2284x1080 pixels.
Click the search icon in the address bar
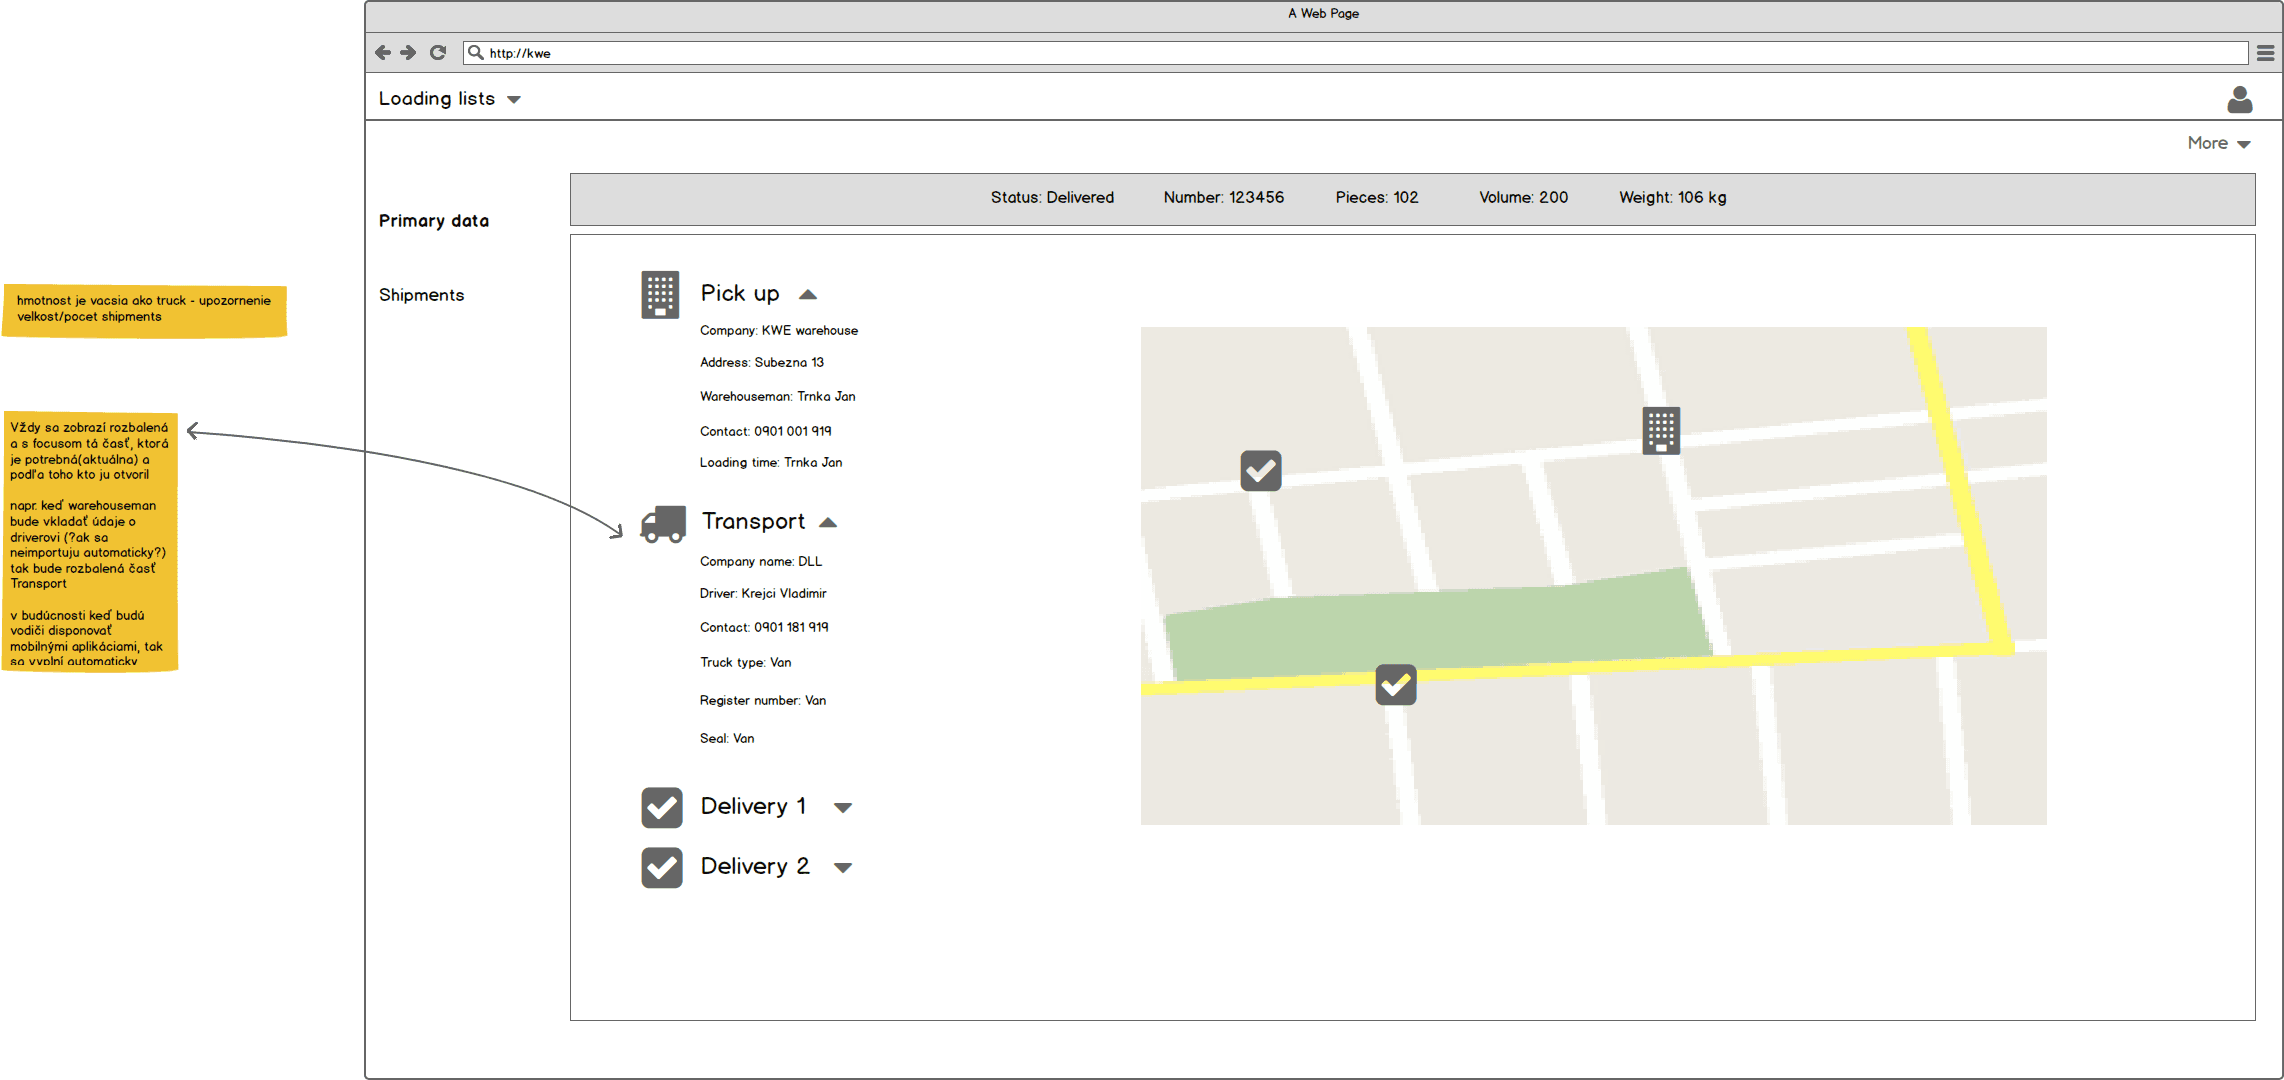click(477, 52)
